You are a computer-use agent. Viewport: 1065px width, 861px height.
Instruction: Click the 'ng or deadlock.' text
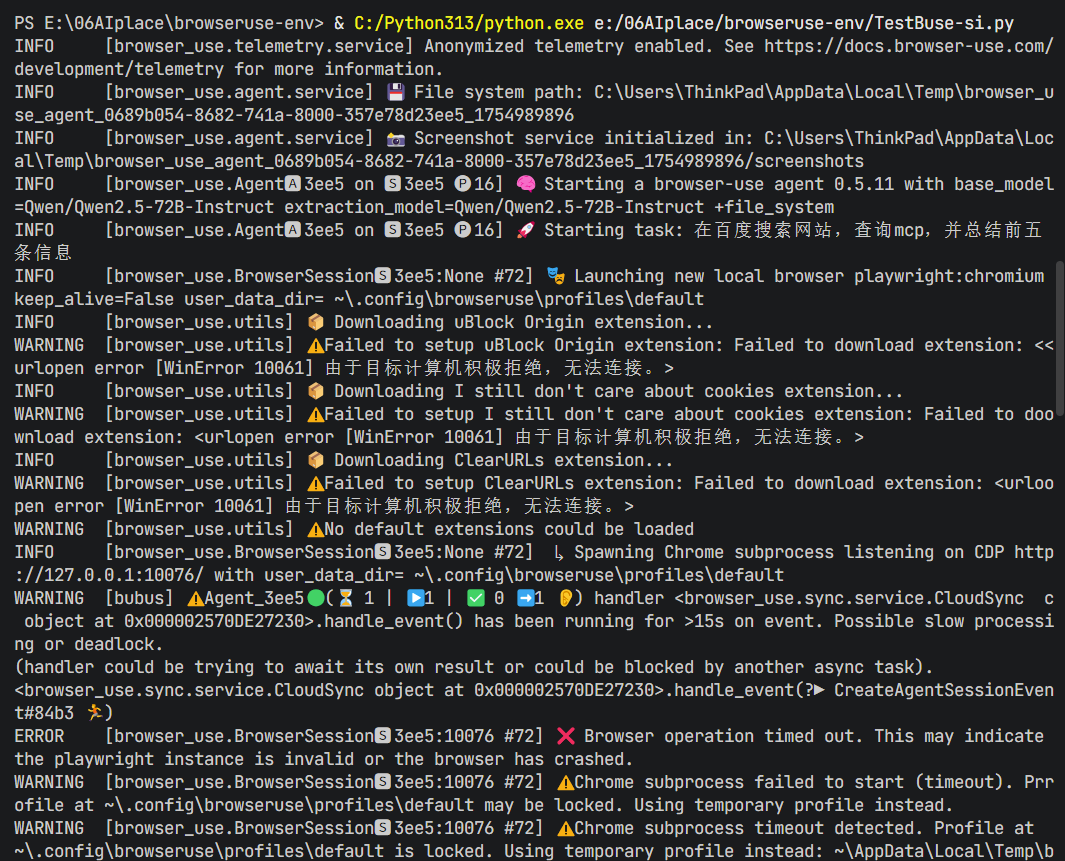[89, 645]
